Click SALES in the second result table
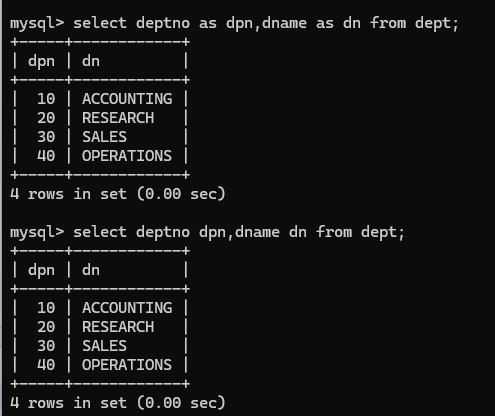Screen dimensions: 495x416 tap(104, 346)
